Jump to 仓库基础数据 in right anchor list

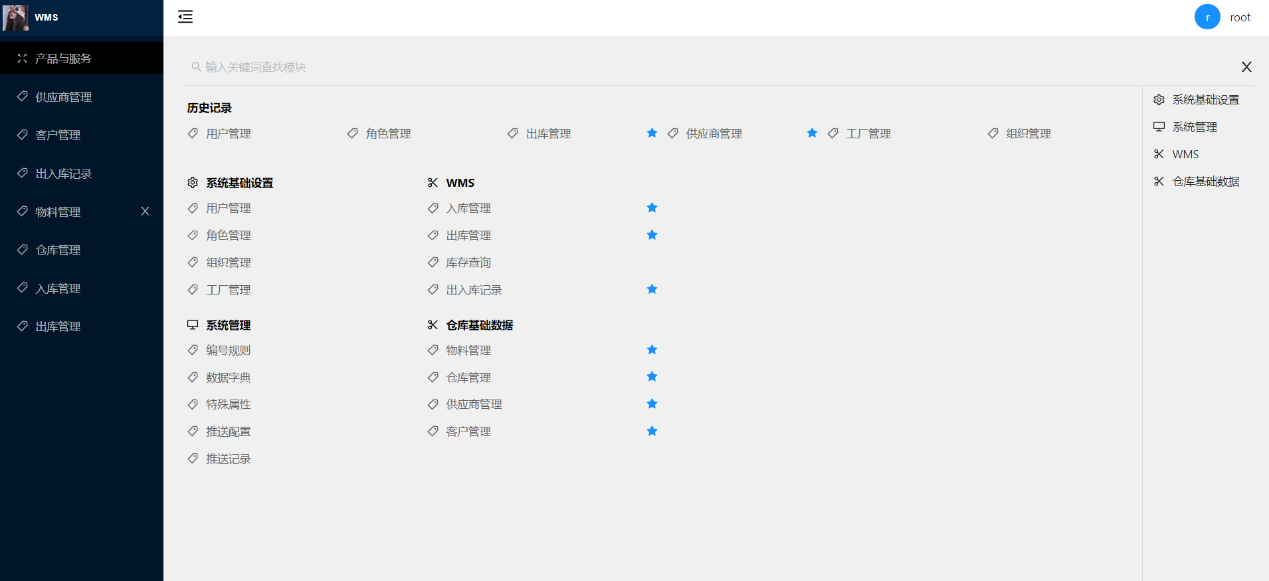click(x=1205, y=181)
